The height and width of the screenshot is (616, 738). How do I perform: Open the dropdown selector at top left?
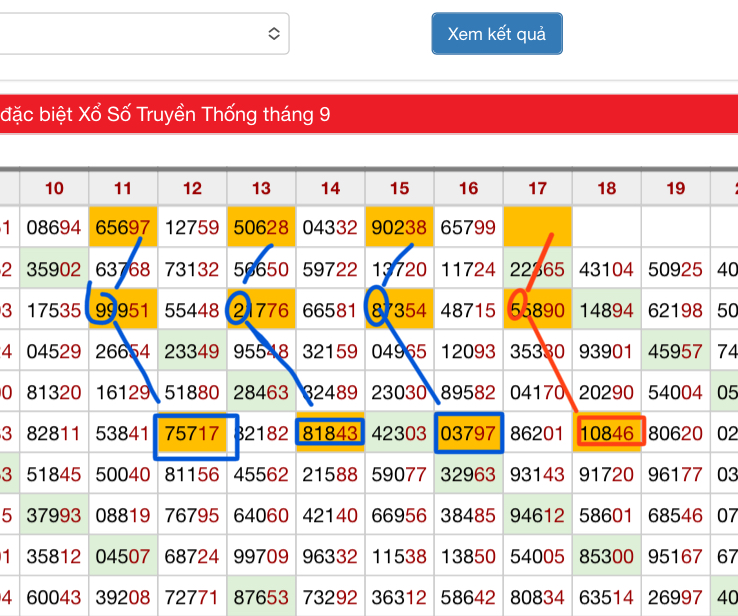click(144, 34)
